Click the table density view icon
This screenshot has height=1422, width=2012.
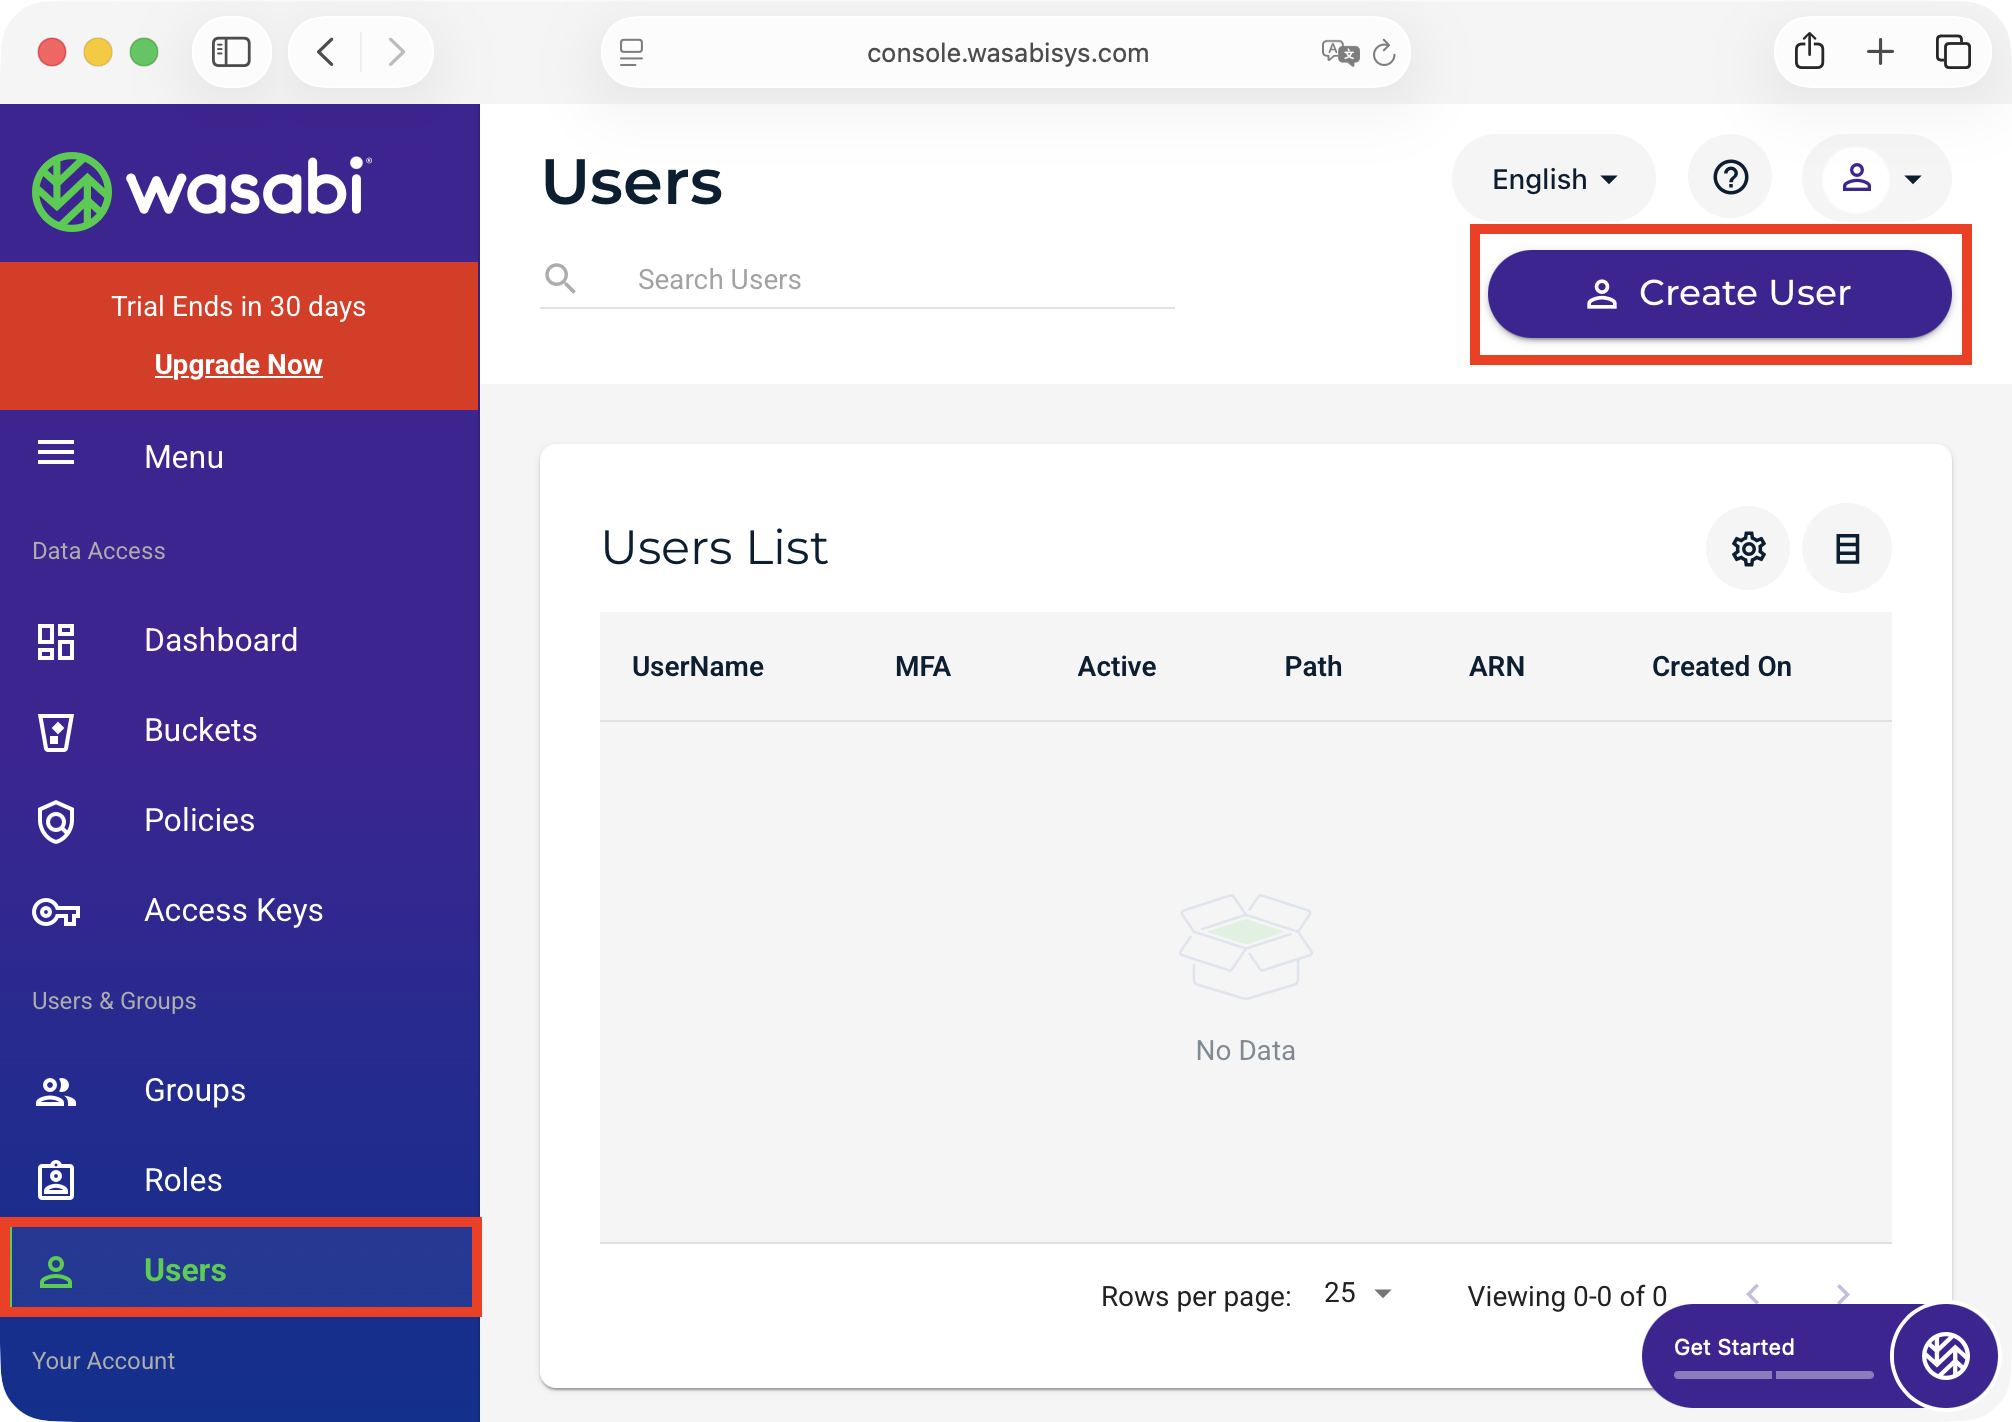[1847, 548]
